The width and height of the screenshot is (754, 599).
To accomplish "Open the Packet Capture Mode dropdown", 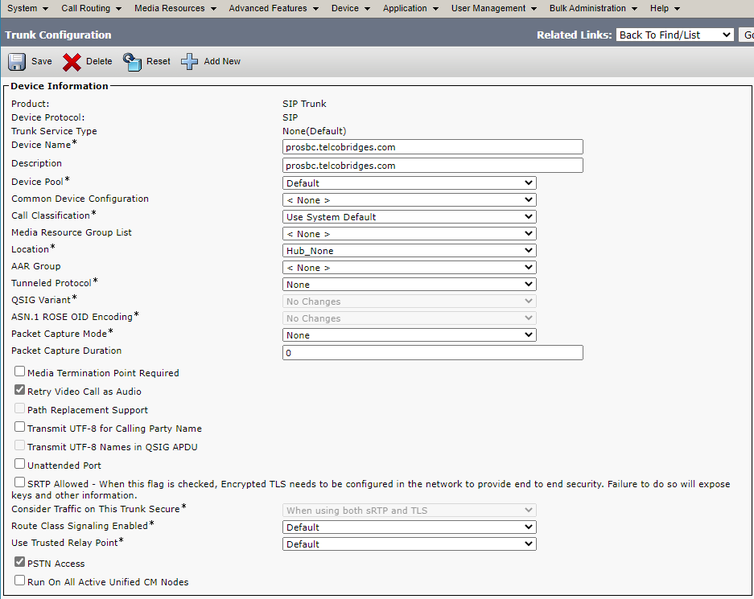I will coord(409,335).
